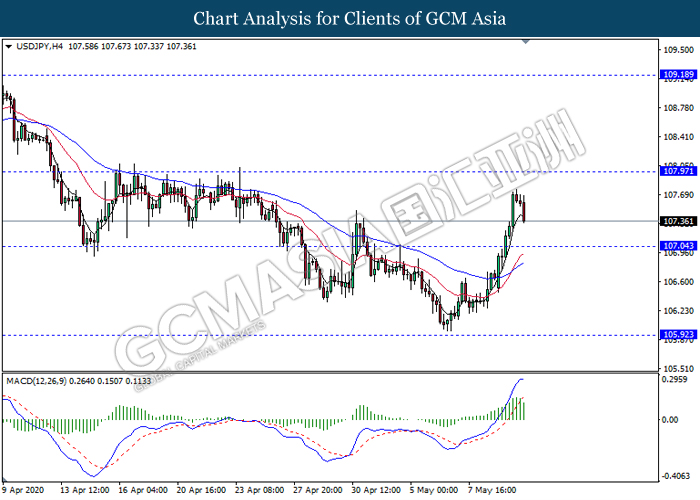This screenshot has width=700, height=500.
Task: Select the 105.923 support level price tag
Action: (677, 336)
